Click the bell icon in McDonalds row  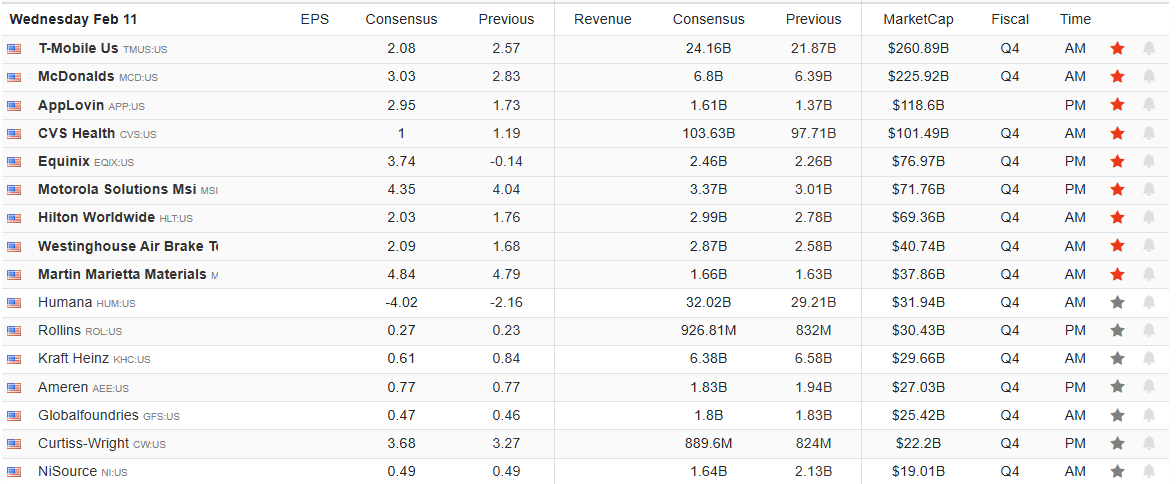pos(1149,76)
